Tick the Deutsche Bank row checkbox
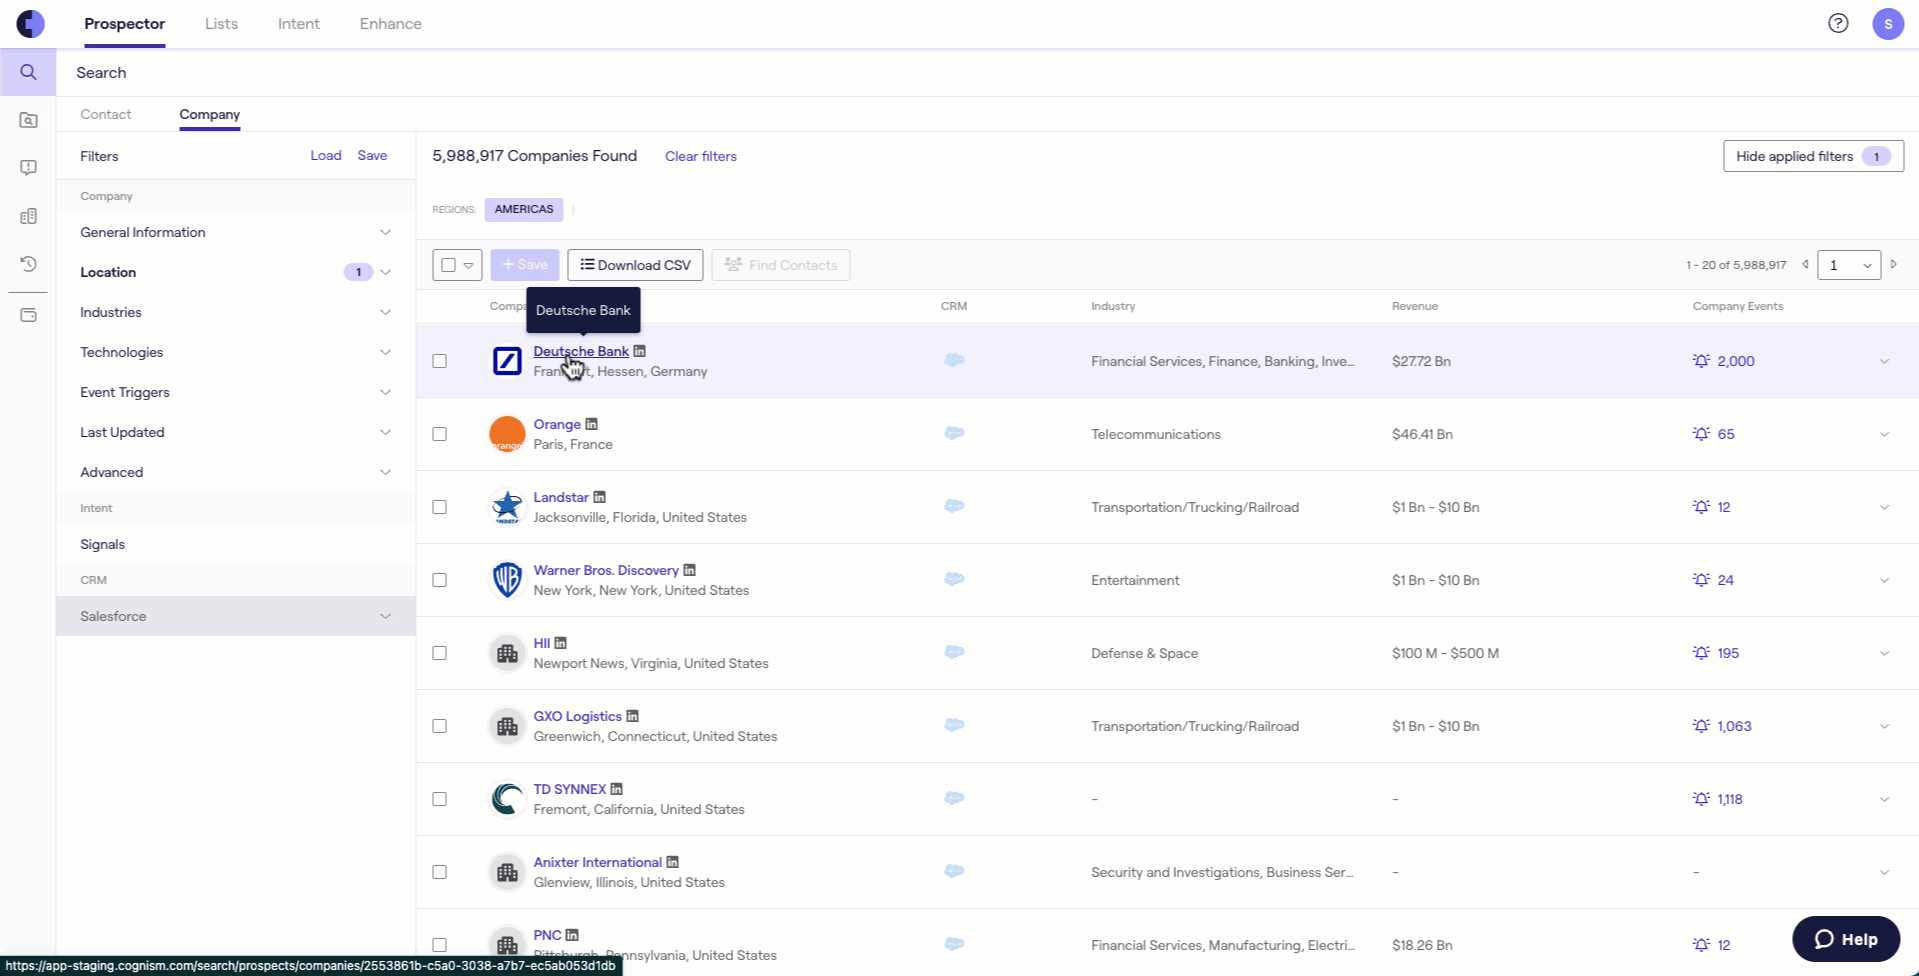The image size is (1919, 976). pos(439,361)
